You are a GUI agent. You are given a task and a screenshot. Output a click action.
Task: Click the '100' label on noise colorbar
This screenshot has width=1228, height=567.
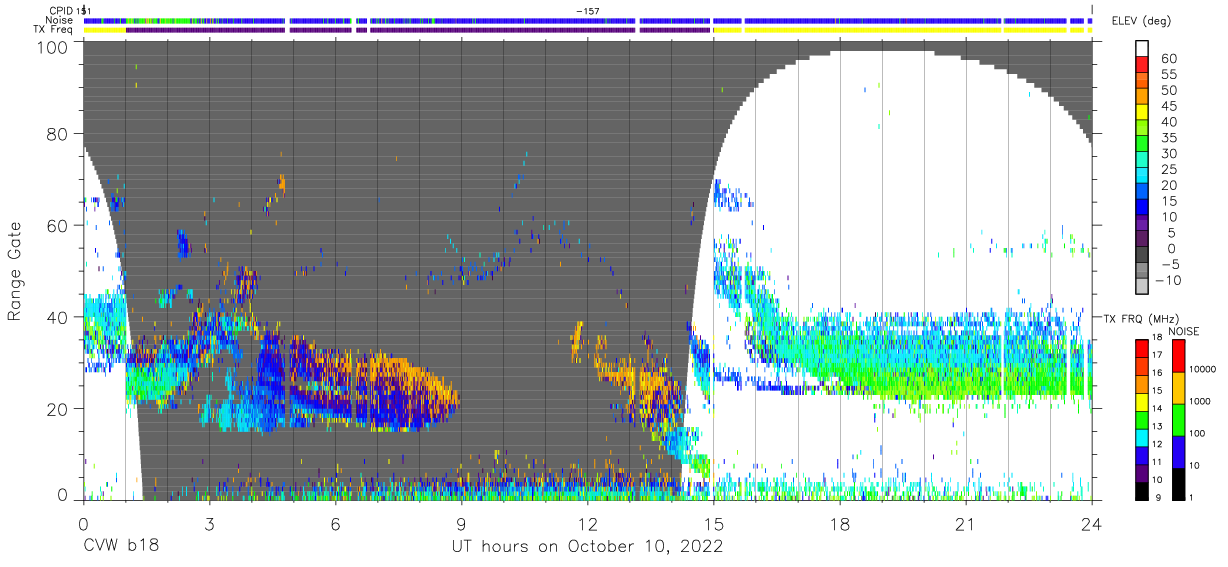(1197, 433)
